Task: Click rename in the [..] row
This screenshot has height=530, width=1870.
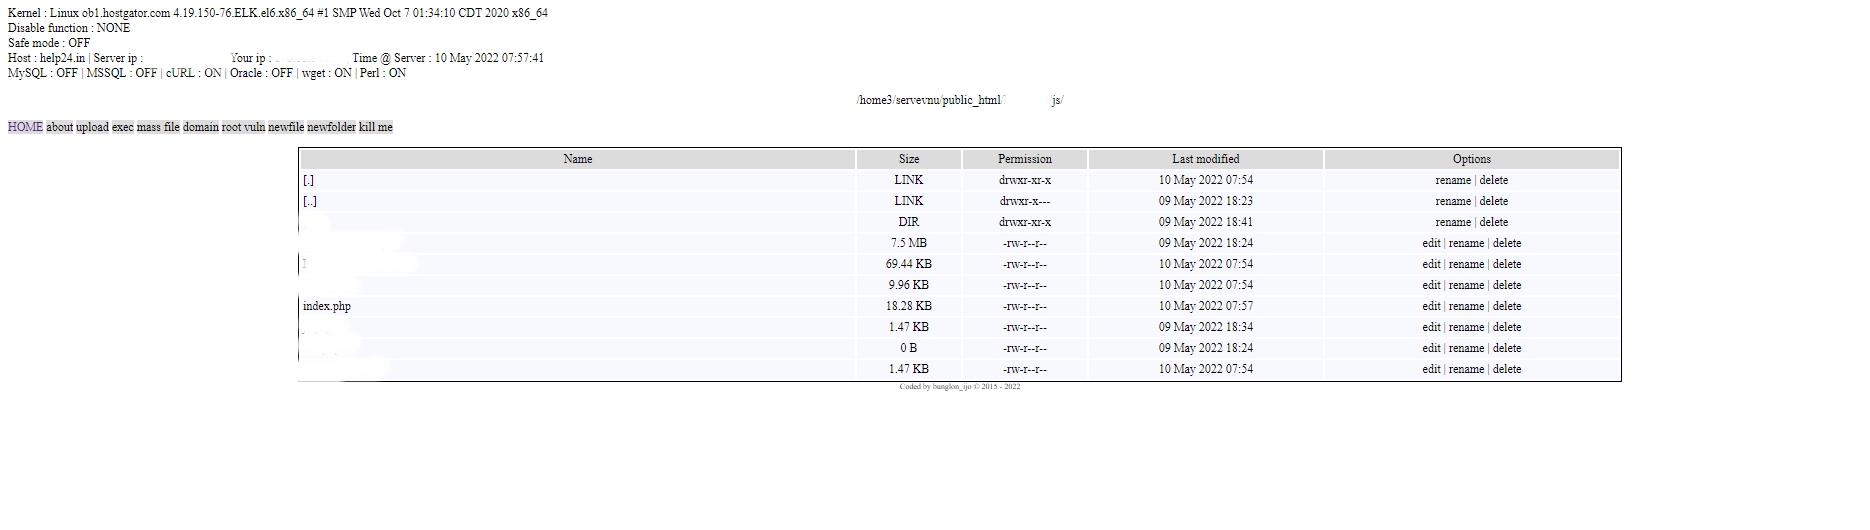Action: click(1453, 201)
